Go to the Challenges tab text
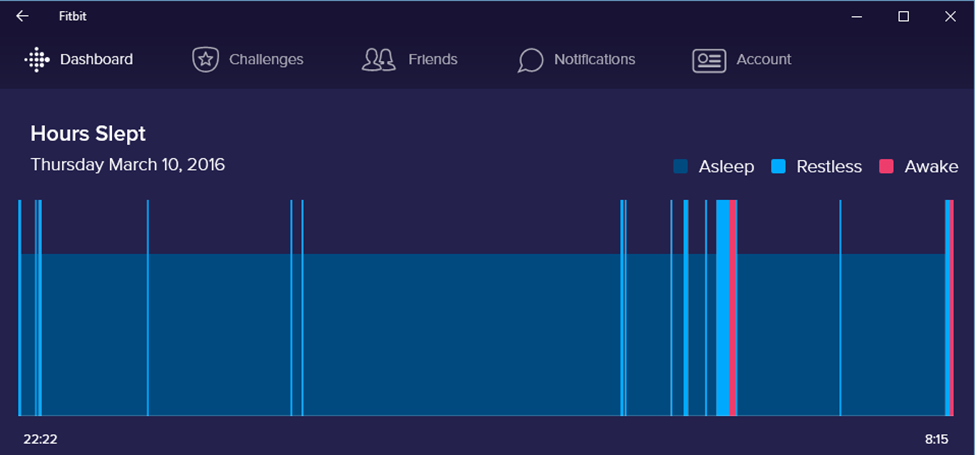Image resolution: width=975 pixels, height=455 pixels. [x=266, y=60]
